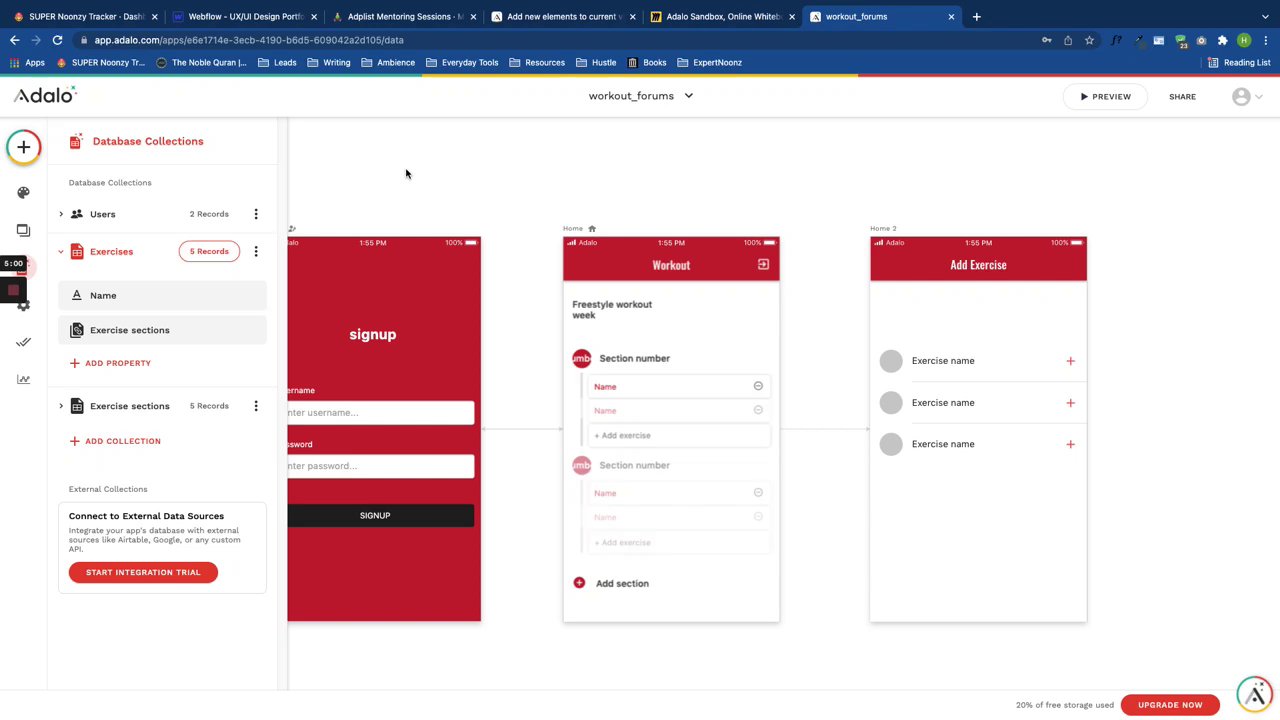Bookmark page with the star icon

click(1089, 40)
